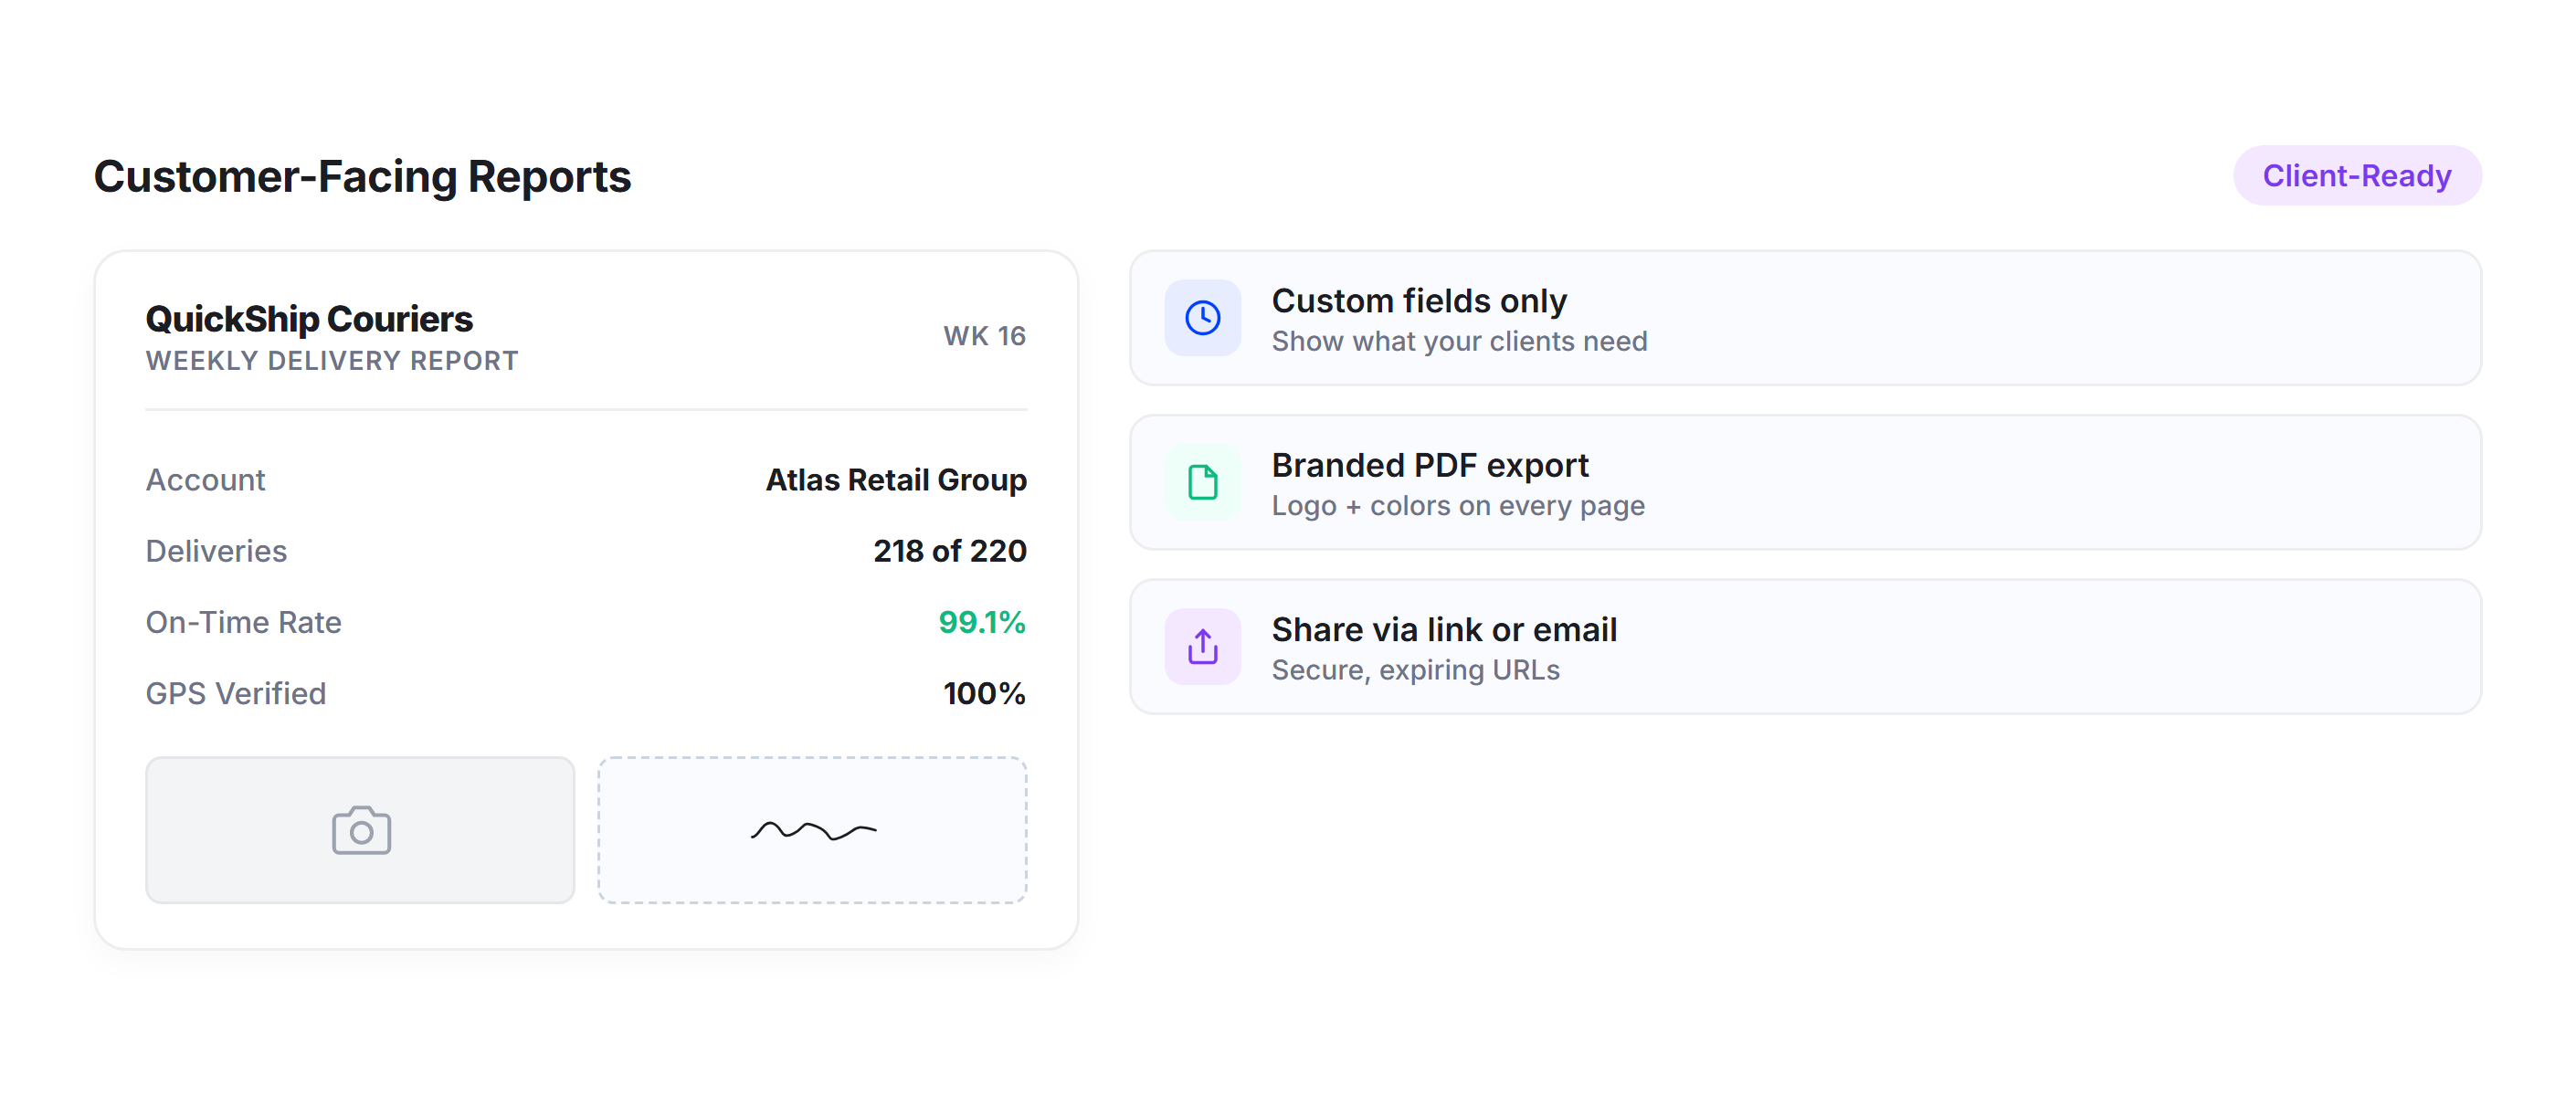2576x1096 pixels.
Task: Click the WEEKLY DELIVERY REPORT subtitle
Action: (332, 361)
